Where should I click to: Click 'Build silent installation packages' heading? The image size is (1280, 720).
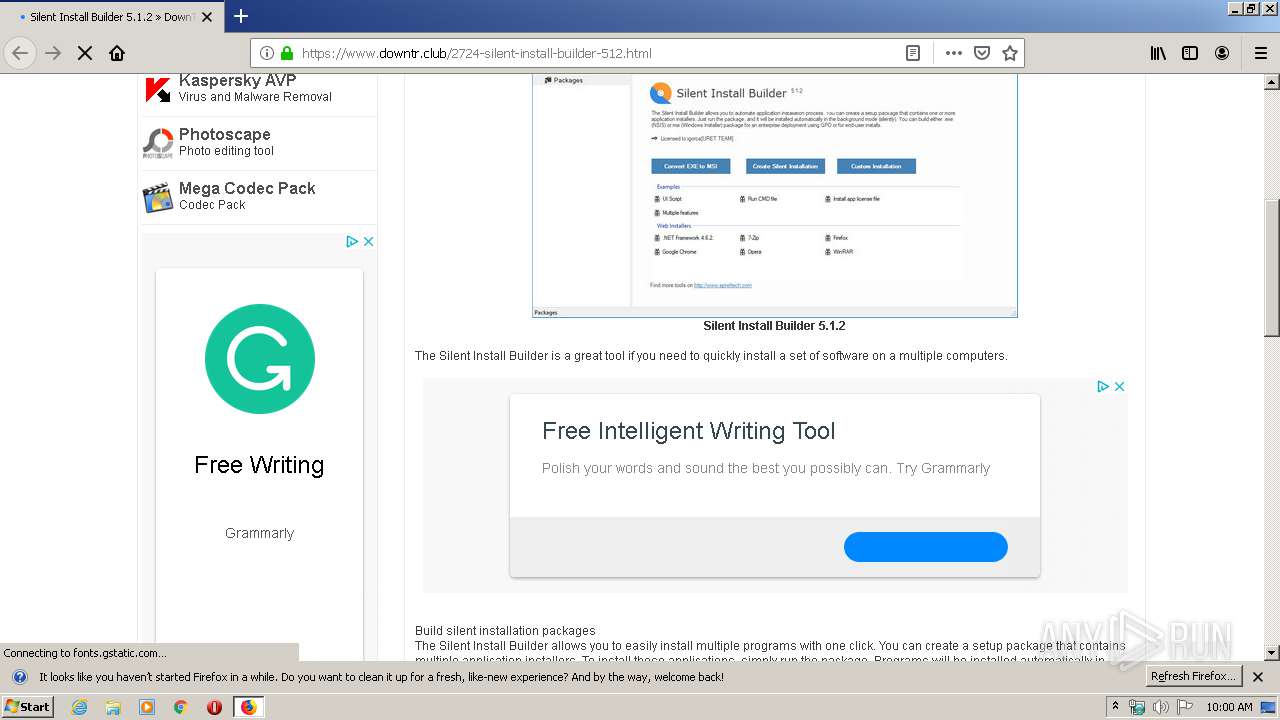[x=505, y=631]
